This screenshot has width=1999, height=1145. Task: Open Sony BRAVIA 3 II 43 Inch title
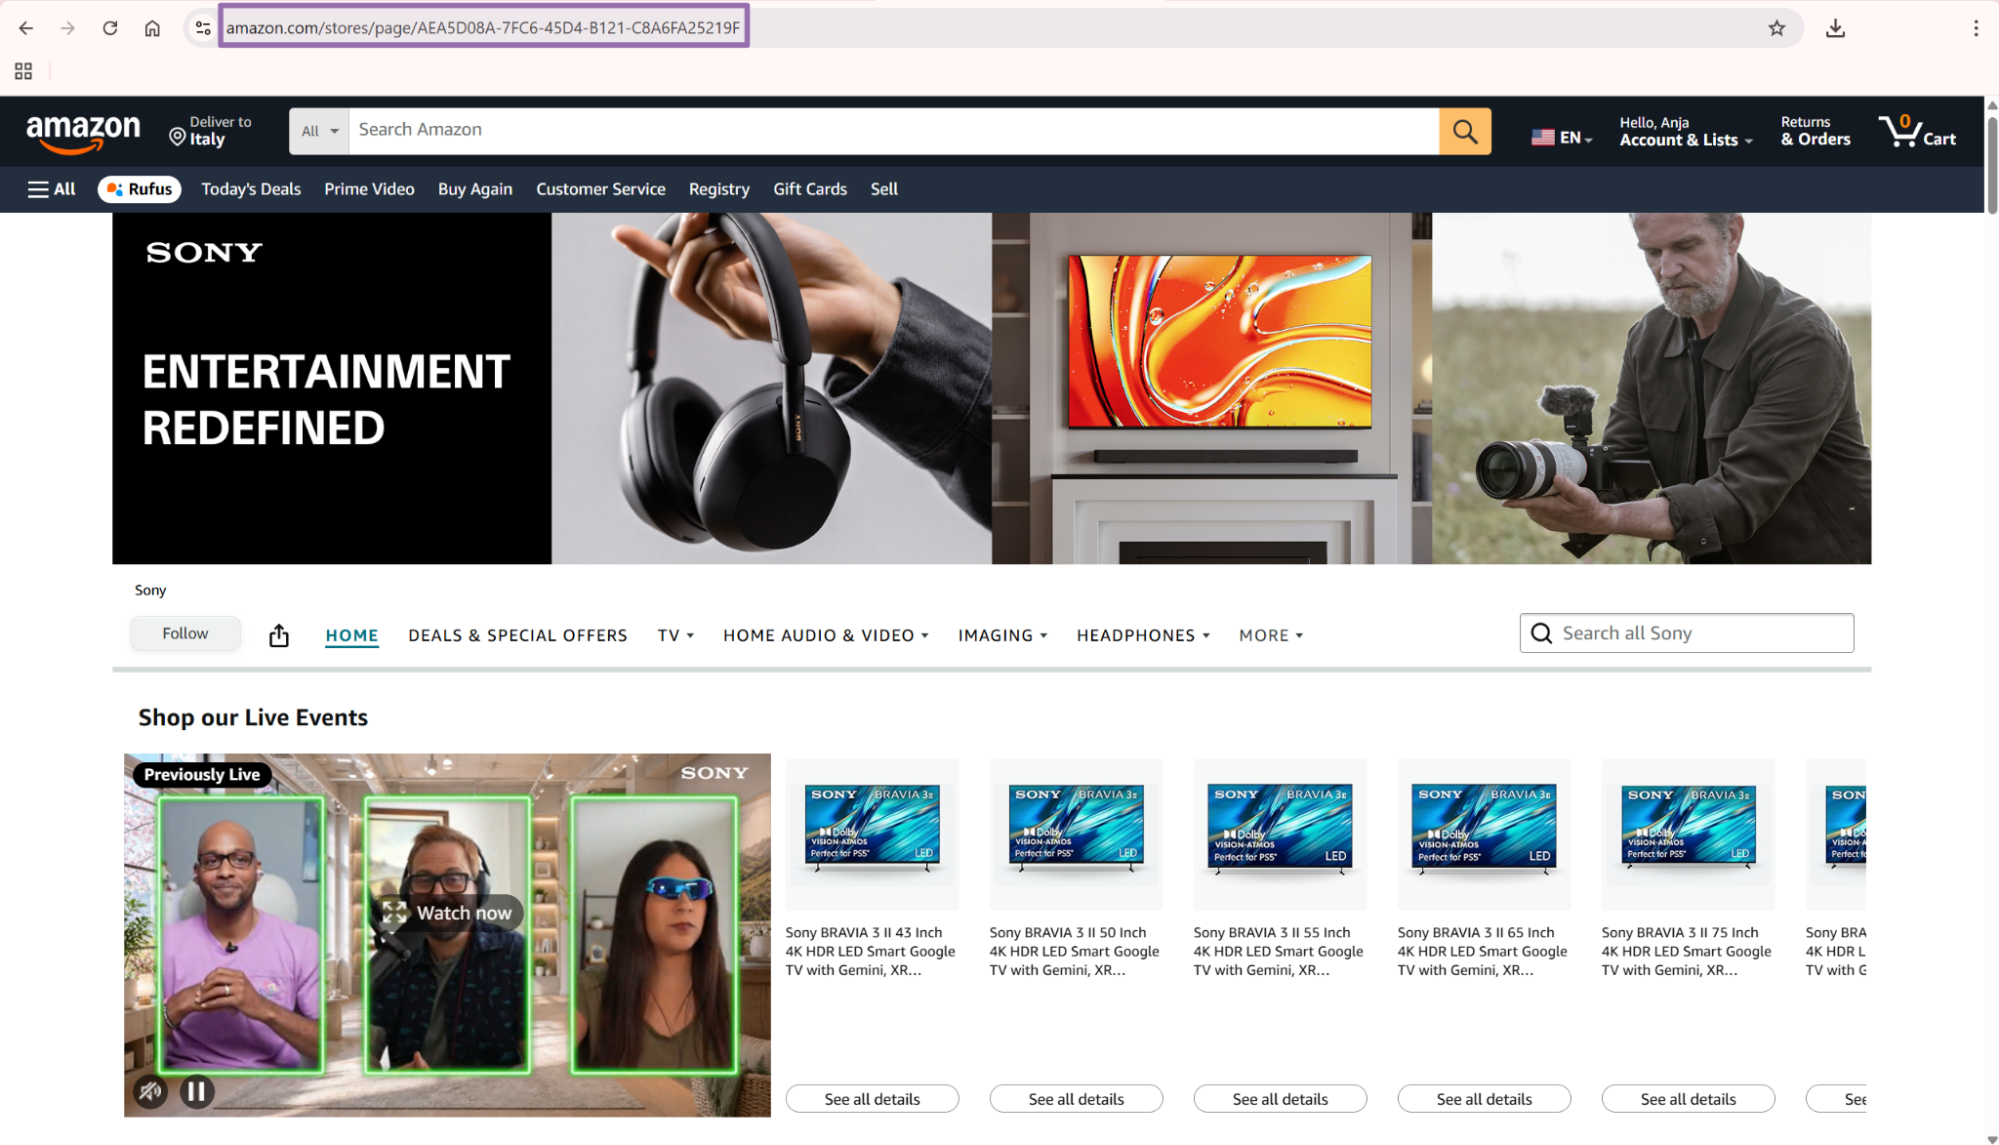point(870,951)
